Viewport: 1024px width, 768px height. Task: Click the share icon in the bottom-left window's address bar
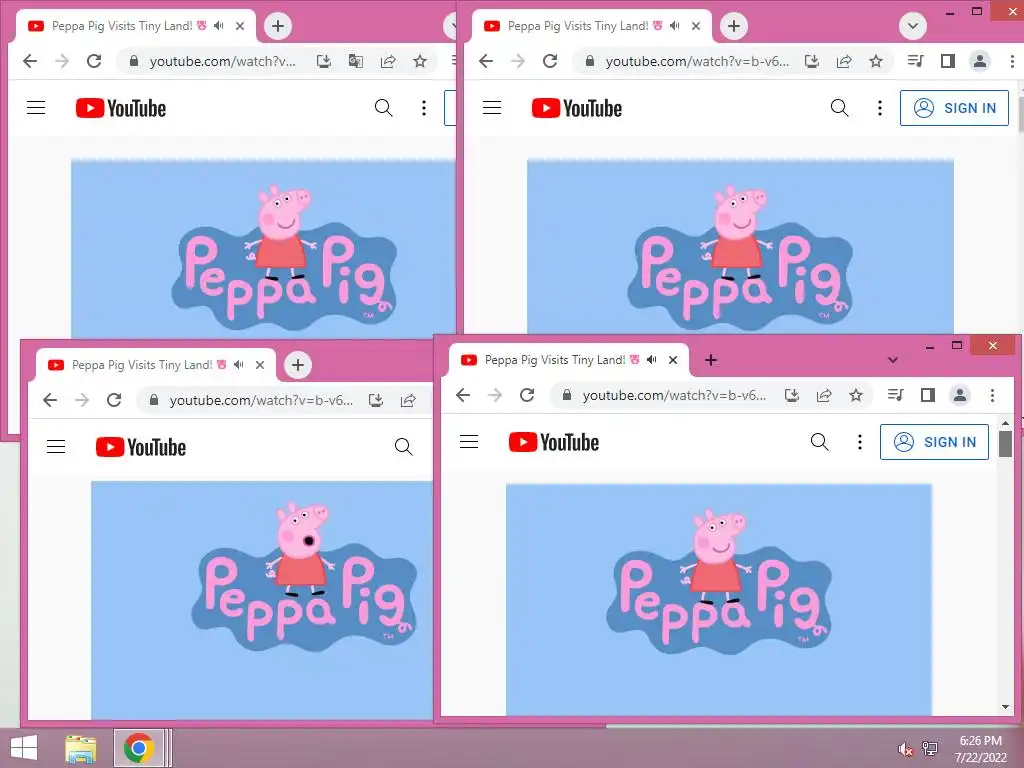408,400
